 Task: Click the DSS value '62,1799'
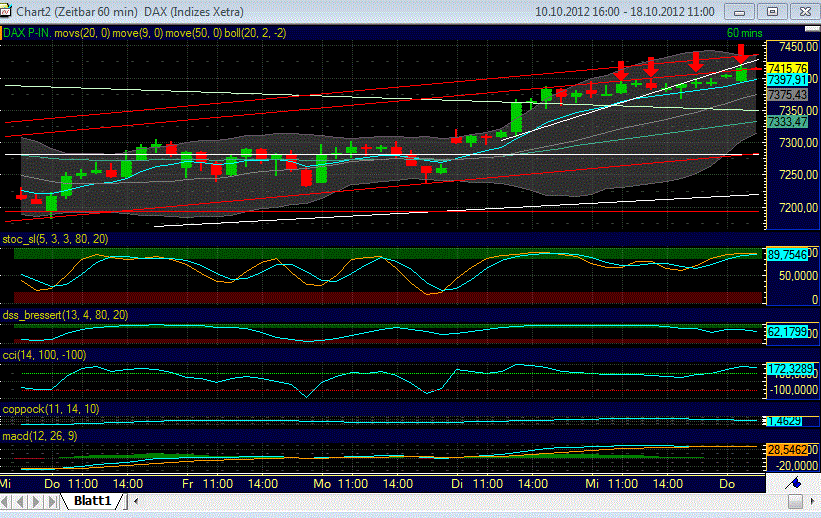(787, 332)
